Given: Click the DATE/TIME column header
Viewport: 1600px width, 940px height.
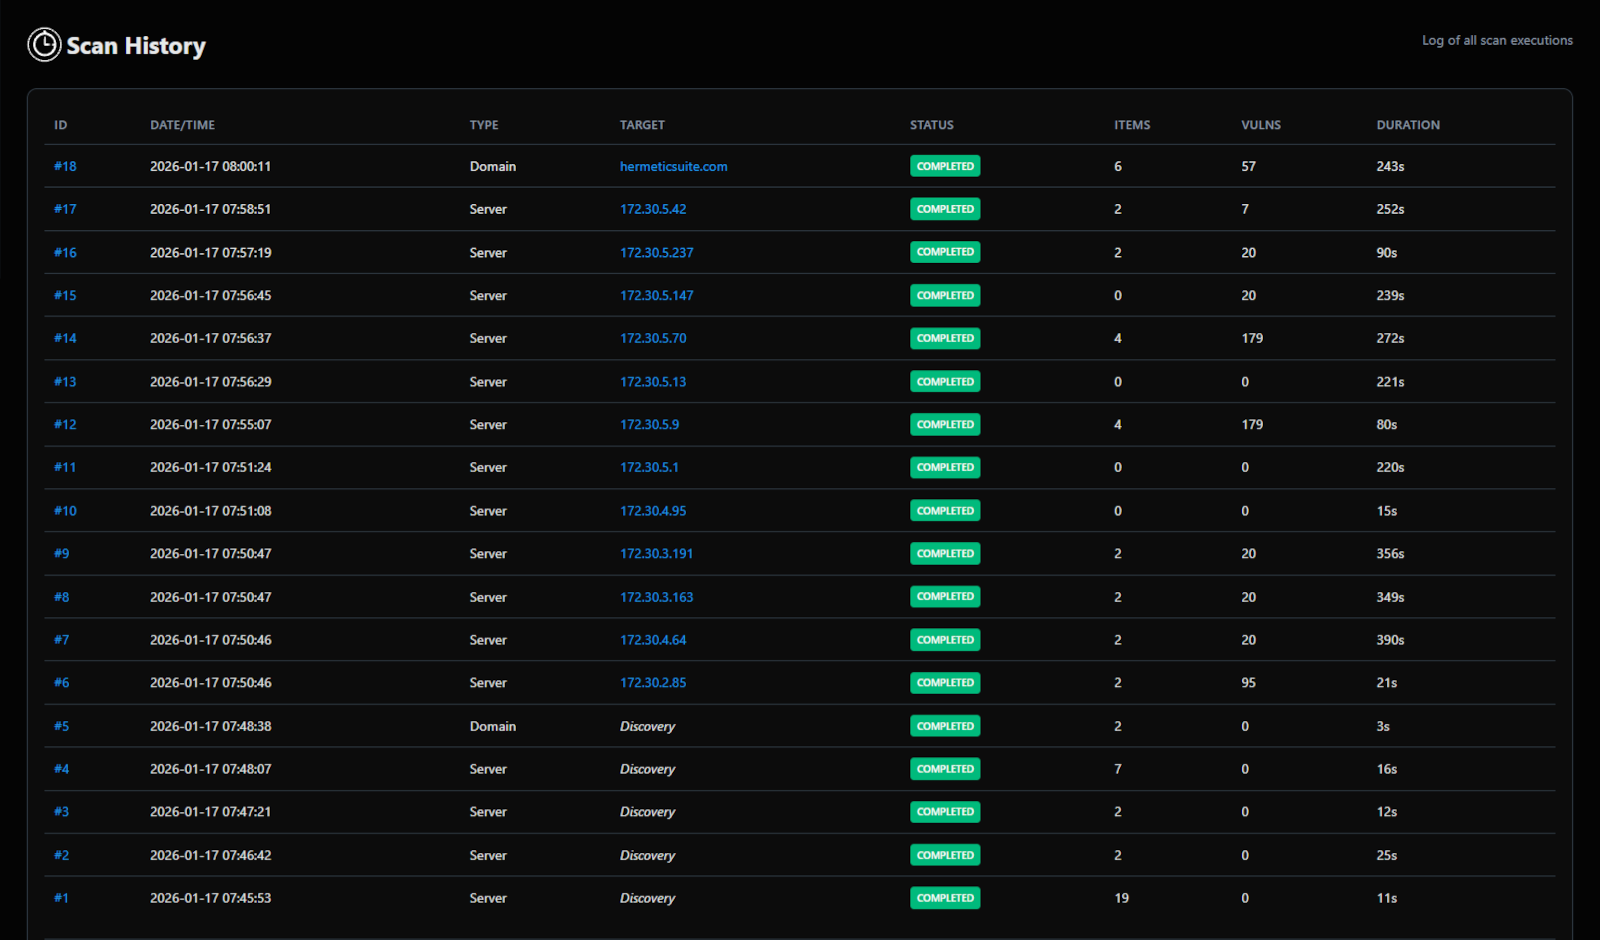Looking at the screenshot, I should (182, 125).
